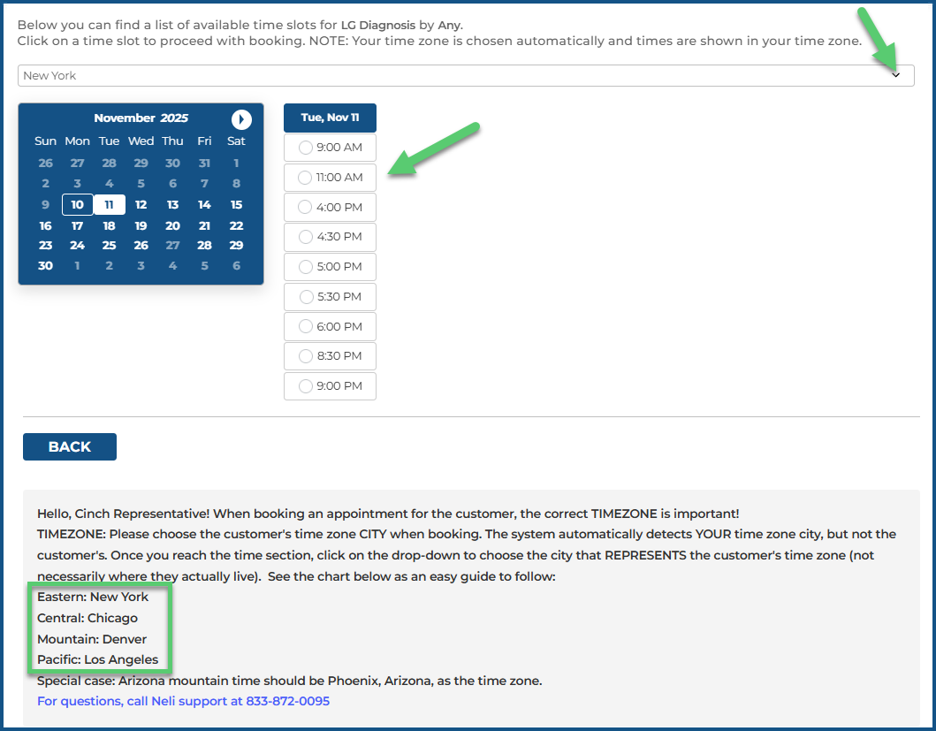Choose November 12 in the calendar
Viewport: 936px width, 731px height.
click(141, 205)
